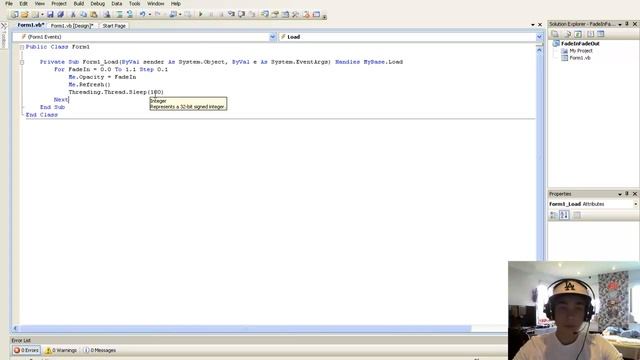Open the Edit menu
The image size is (640, 360).
tap(24, 4)
